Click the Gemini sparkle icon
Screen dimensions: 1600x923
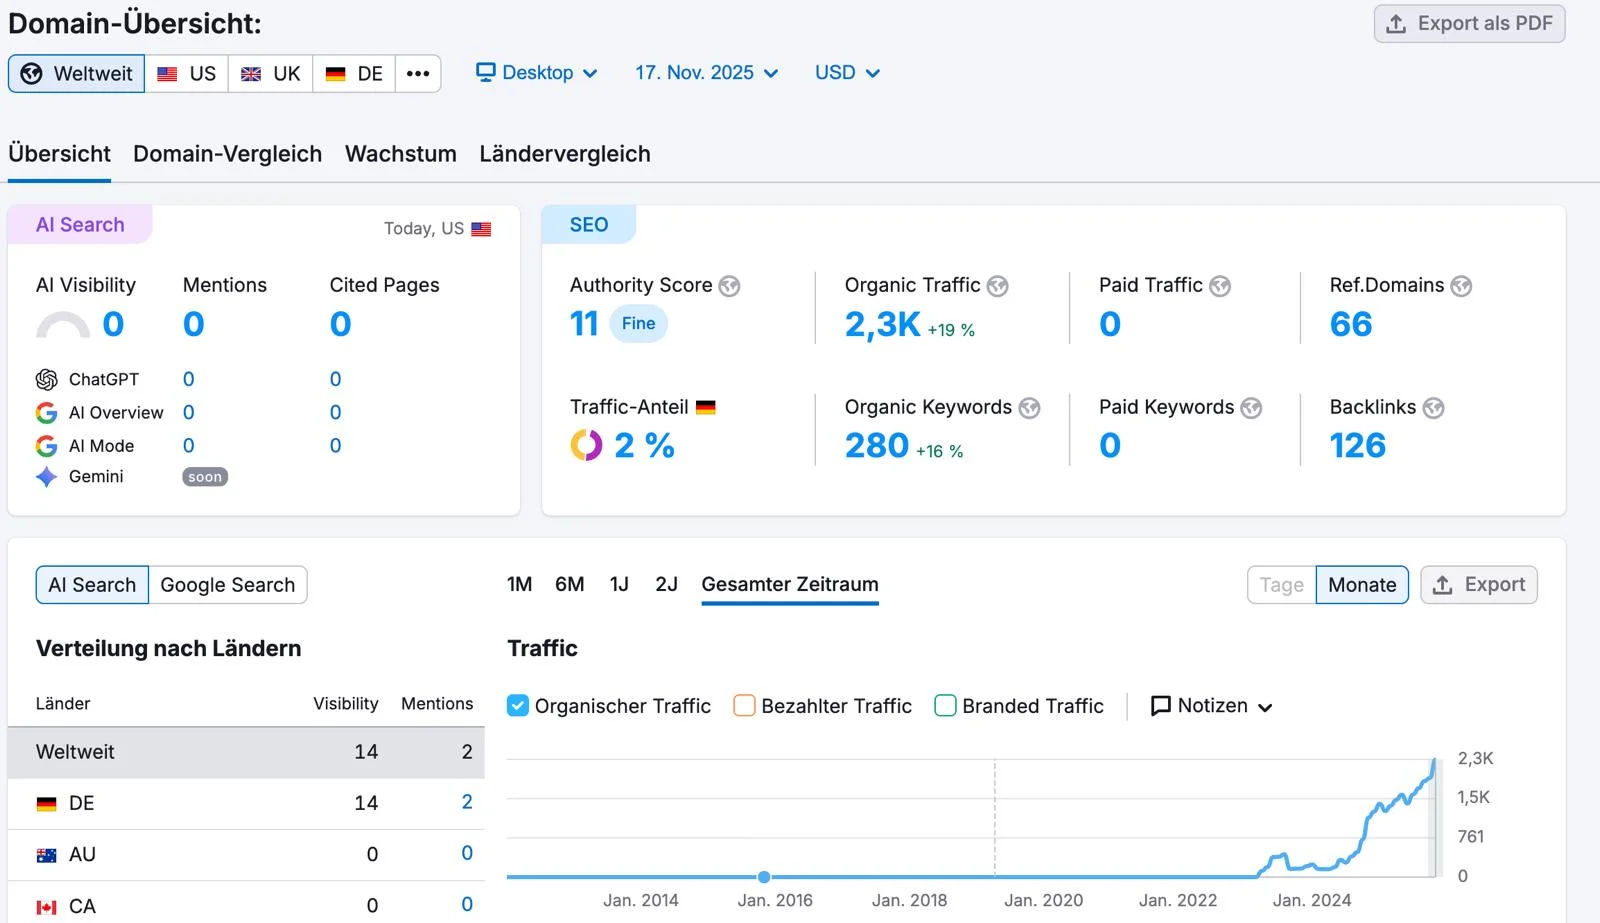point(47,477)
